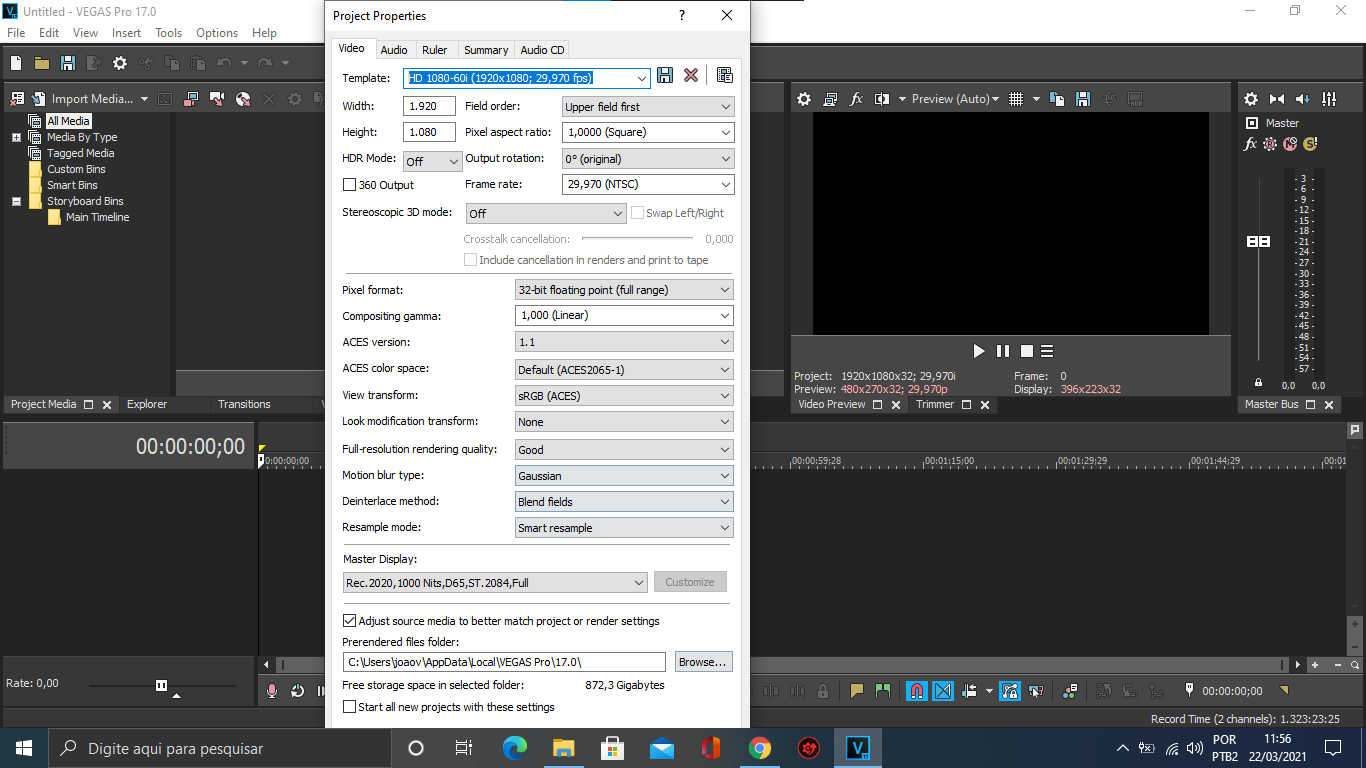Switch to the Audio CD tab

[542, 50]
